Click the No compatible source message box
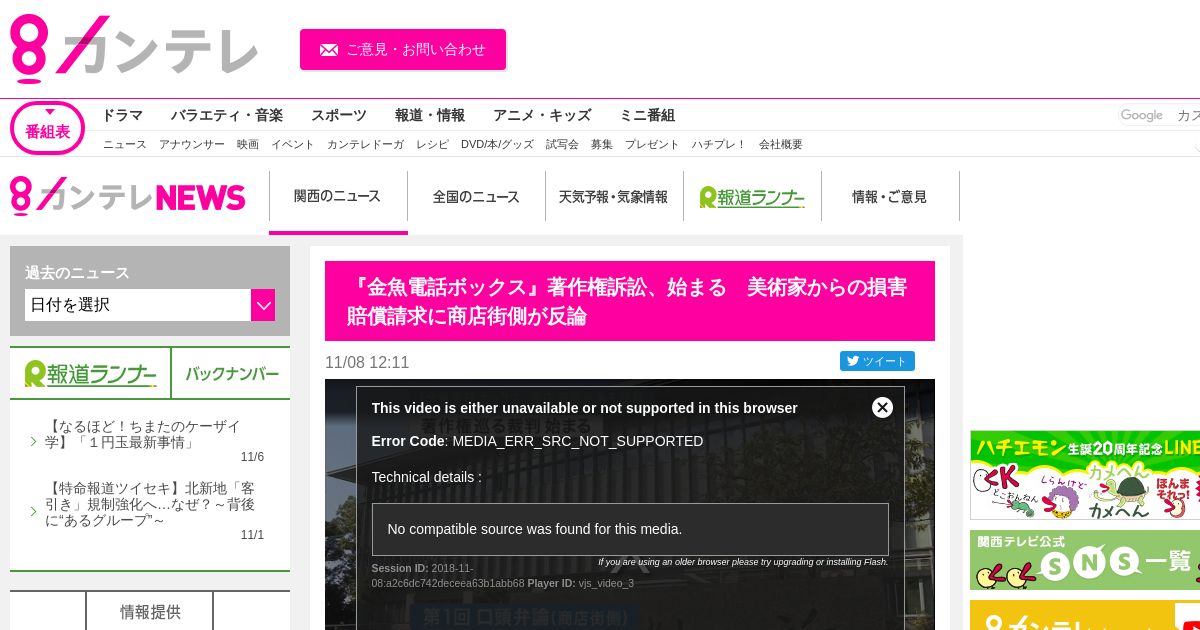The height and width of the screenshot is (630, 1200). (630, 529)
